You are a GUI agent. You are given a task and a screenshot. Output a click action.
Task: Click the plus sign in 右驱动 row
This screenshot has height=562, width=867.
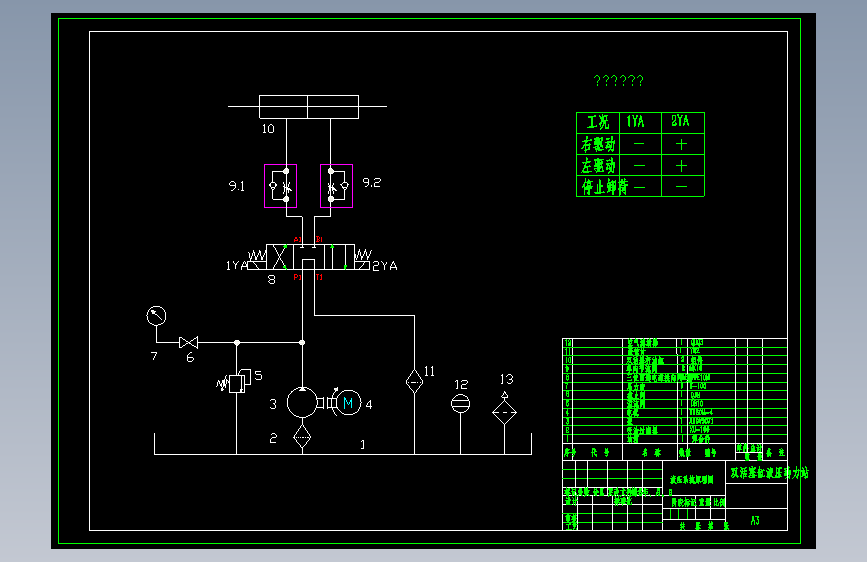coord(681,145)
